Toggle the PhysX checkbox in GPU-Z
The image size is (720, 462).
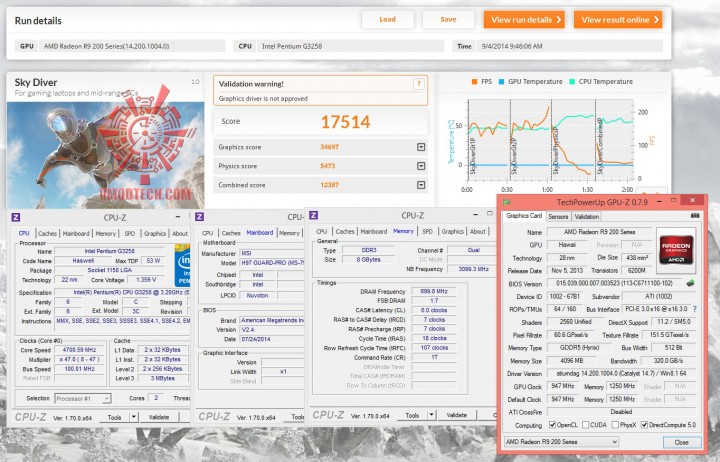pyautogui.click(x=615, y=425)
